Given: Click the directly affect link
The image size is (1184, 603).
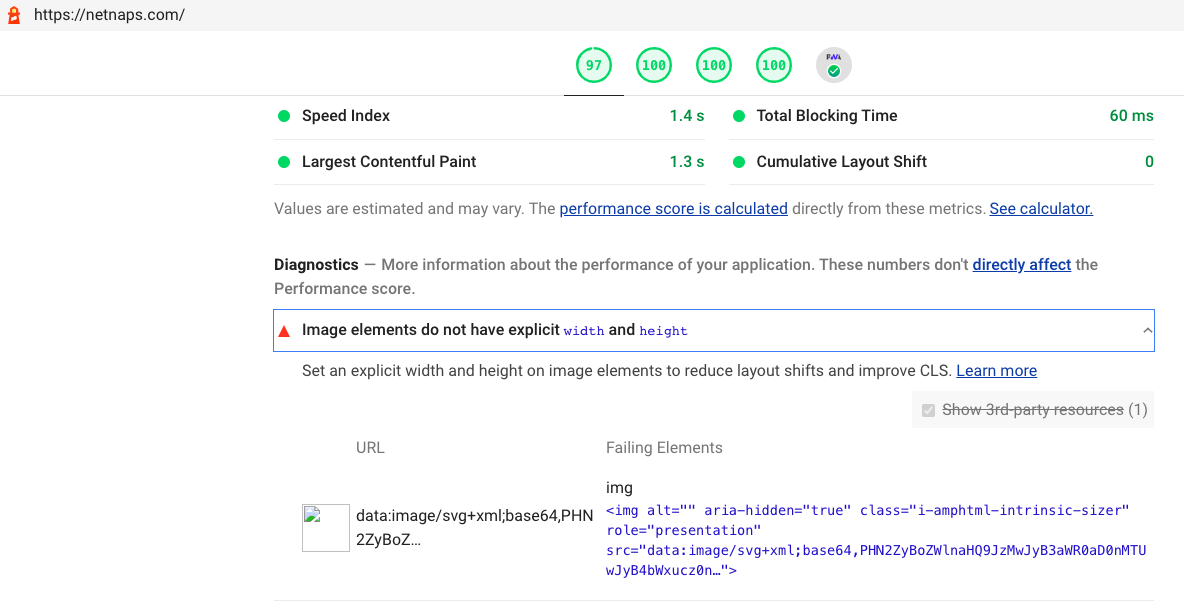Looking at the screenshot, I should pos(1022,264).
